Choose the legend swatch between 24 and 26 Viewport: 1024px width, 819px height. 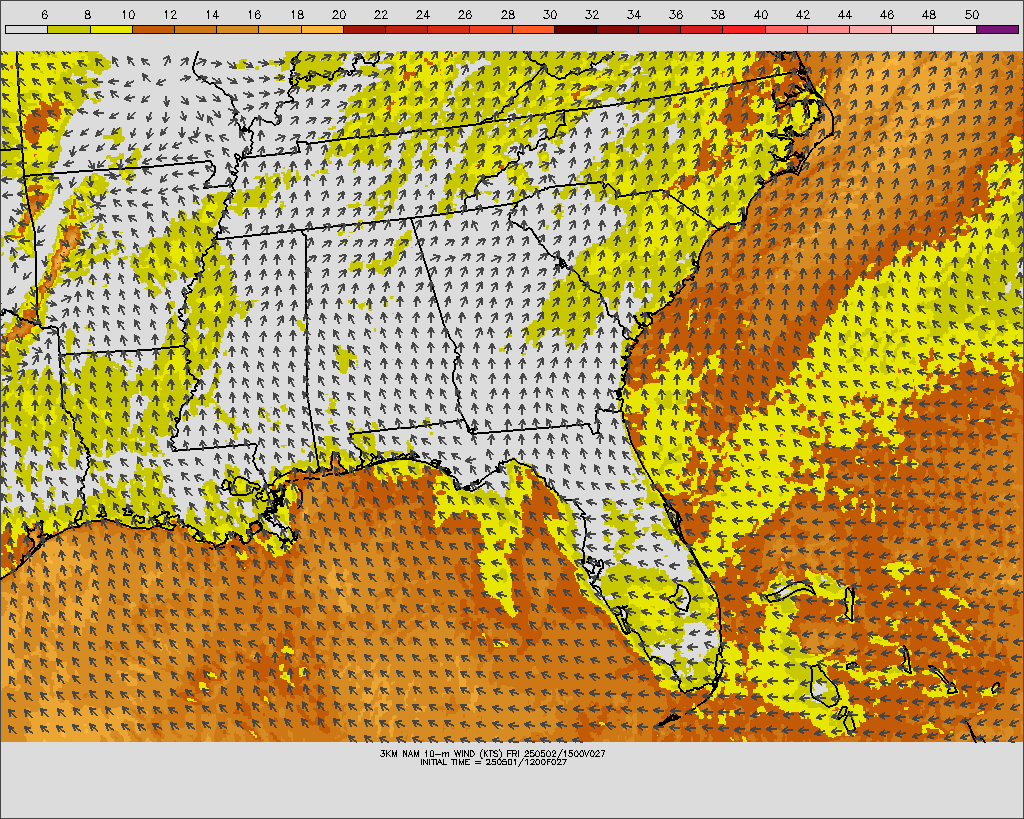[x=449, y=29]
